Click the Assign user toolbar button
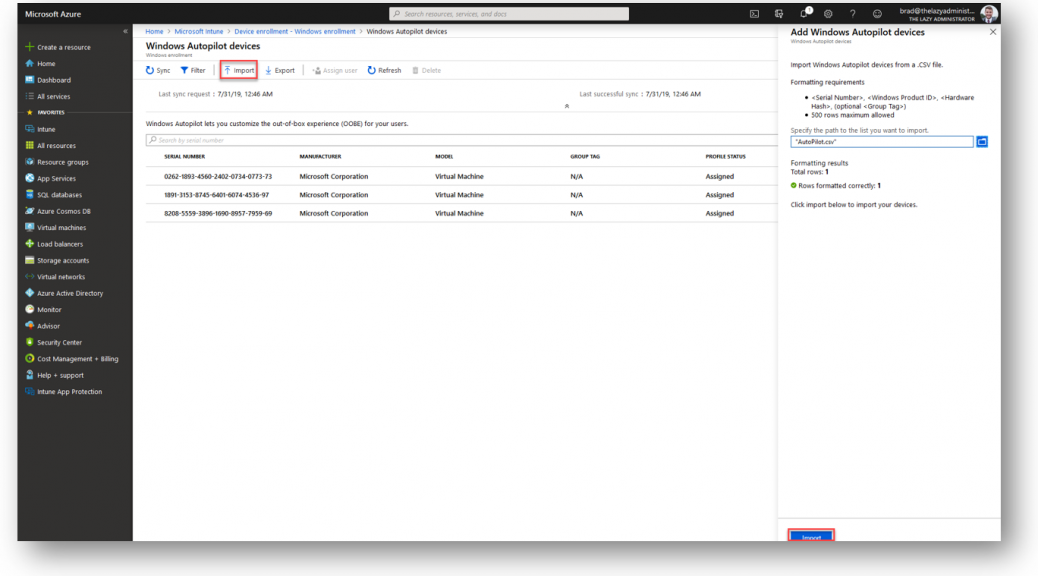The width and height of the screenshot is (1038, 576). click(x=335, y=70)
